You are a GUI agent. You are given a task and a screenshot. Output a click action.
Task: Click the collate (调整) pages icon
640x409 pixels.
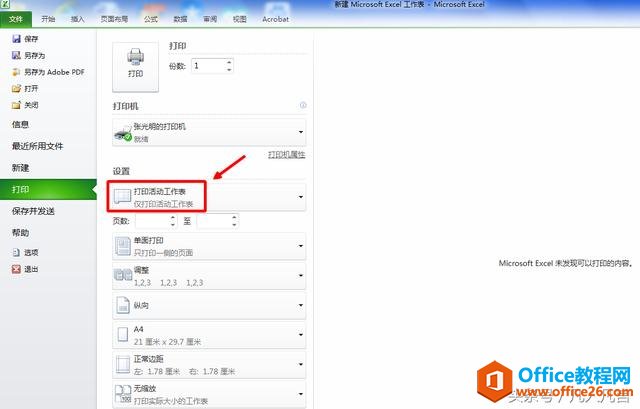pos(123,276)
